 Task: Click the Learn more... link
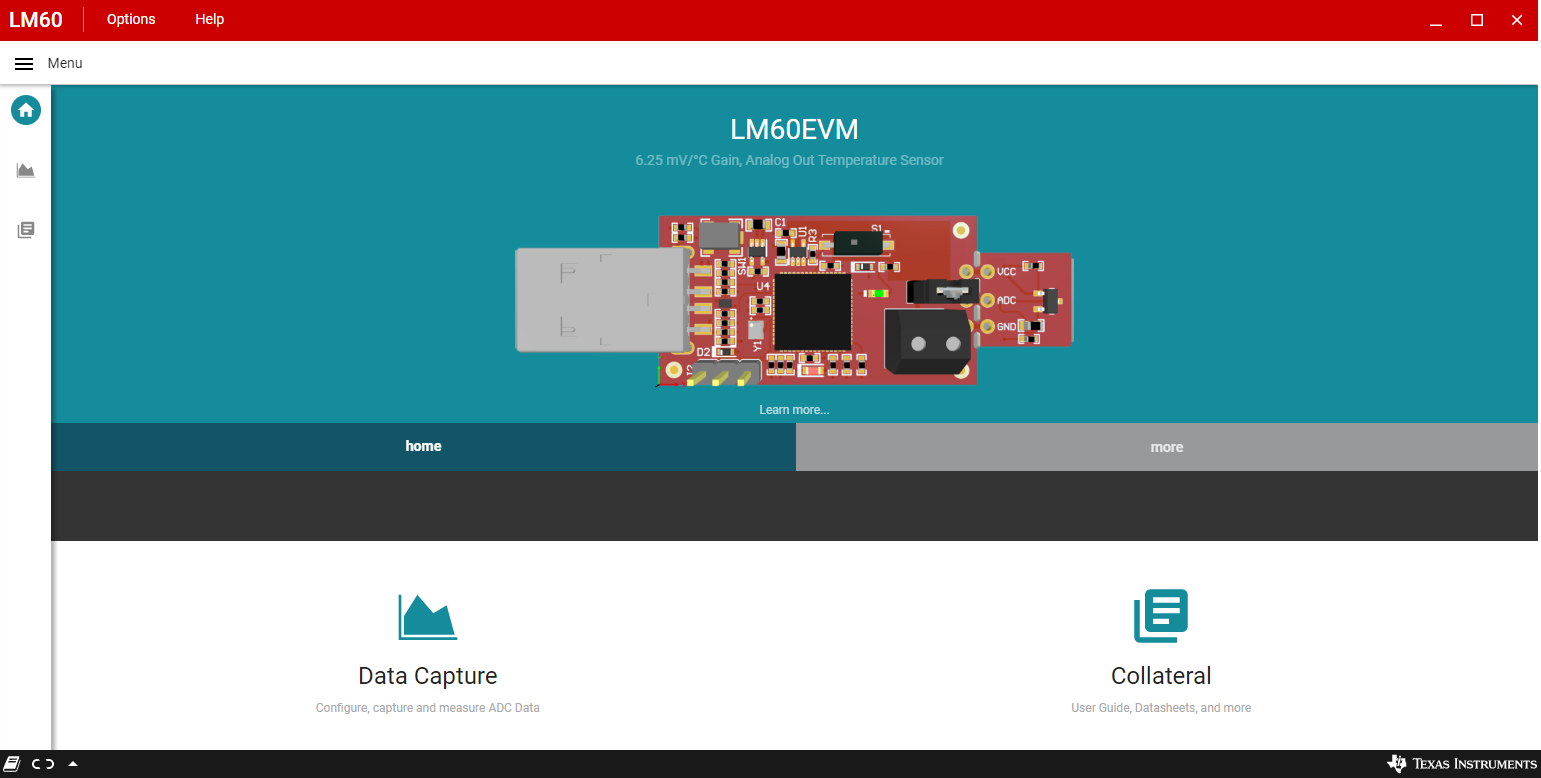coord(794,410)
